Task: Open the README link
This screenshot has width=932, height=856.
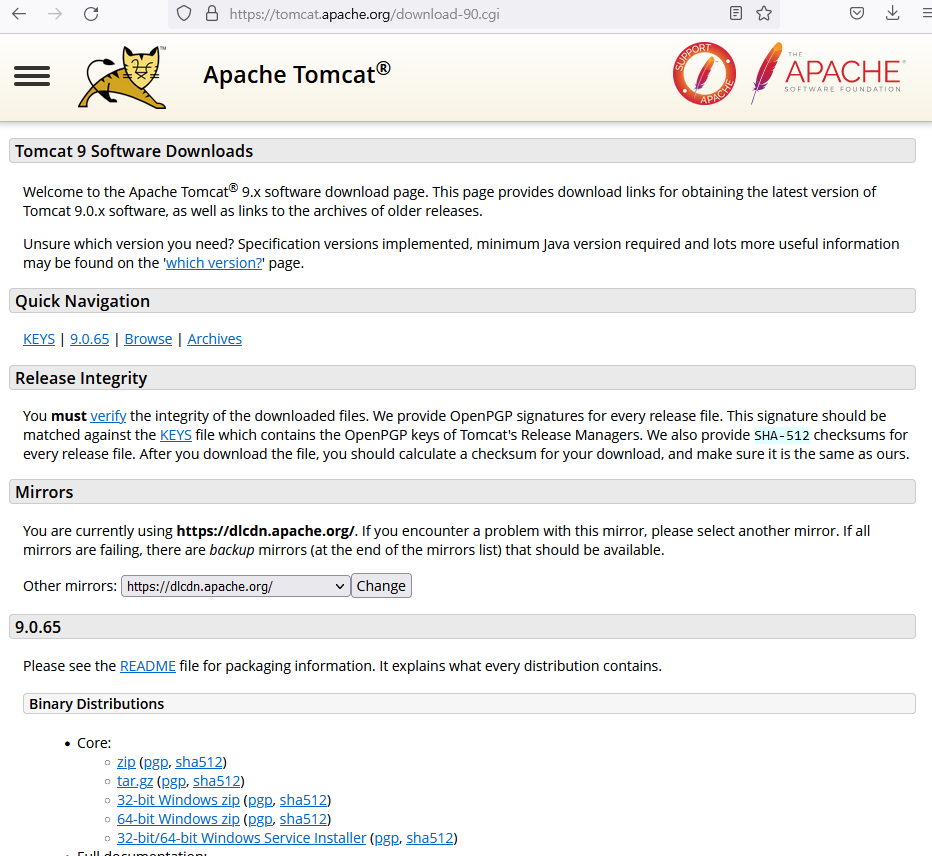Action: pyautogui.click(x=147, y=666)
